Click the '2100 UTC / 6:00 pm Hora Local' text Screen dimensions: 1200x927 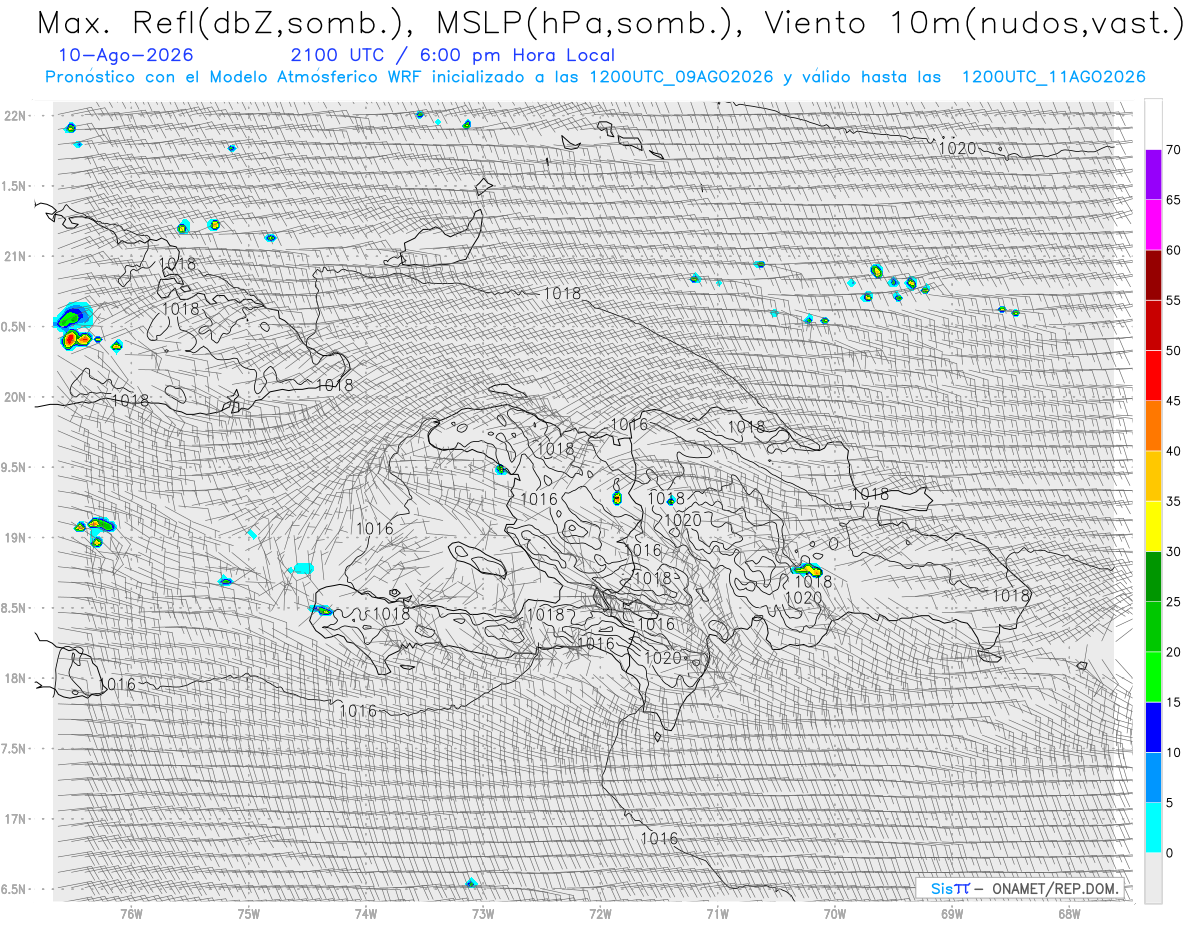[453, 55]
